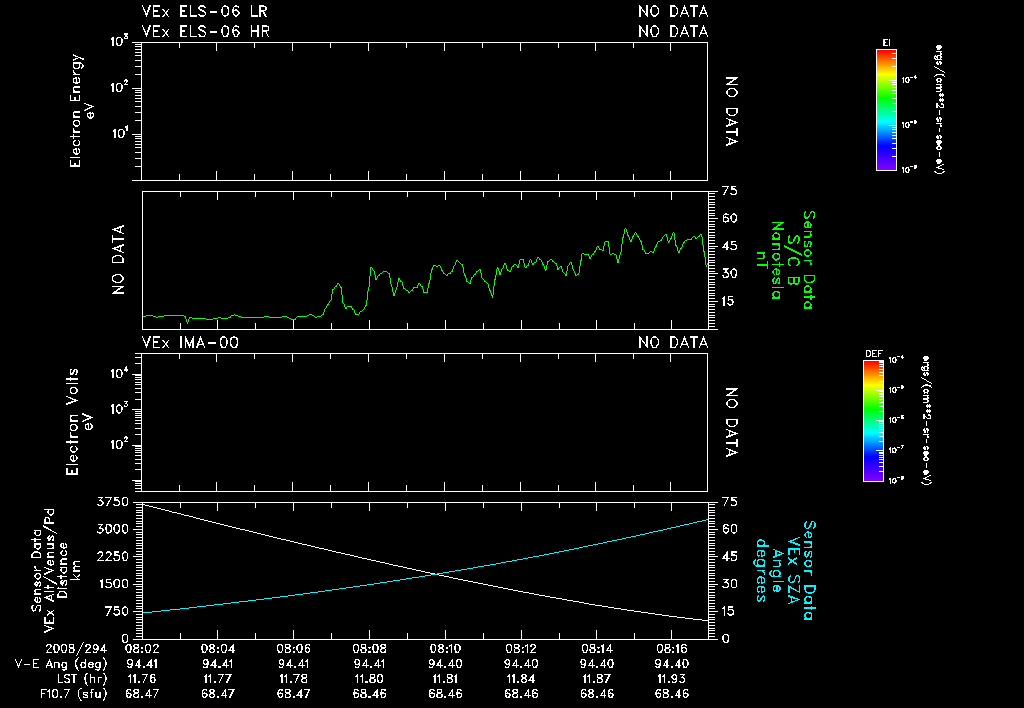
Task: Click the Electron Energy eV axis label
Action: click(x=82, y=111)
